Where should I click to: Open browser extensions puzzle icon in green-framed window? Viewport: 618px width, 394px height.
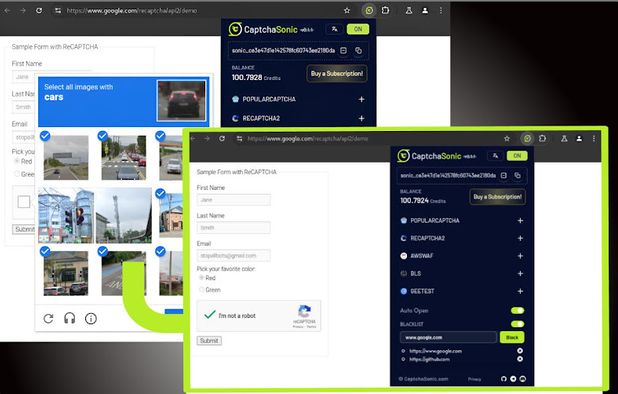click(543, 138)
